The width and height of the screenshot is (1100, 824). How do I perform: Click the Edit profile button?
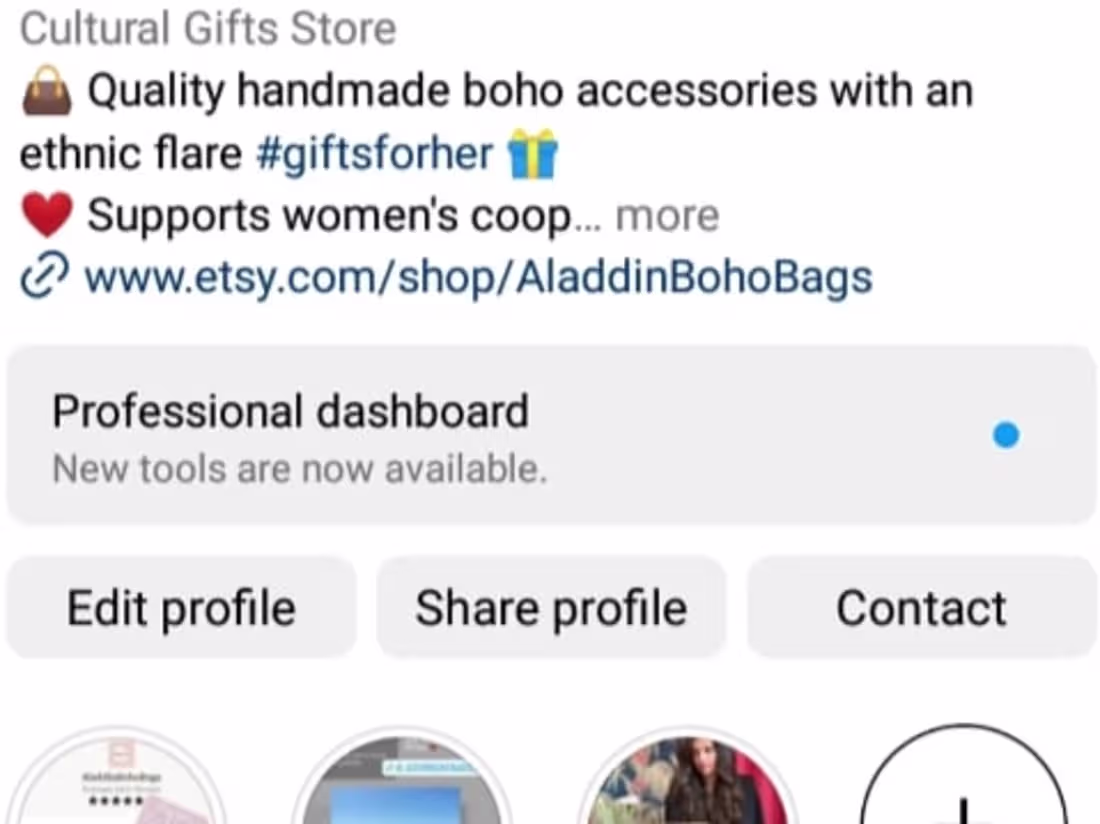181,607
